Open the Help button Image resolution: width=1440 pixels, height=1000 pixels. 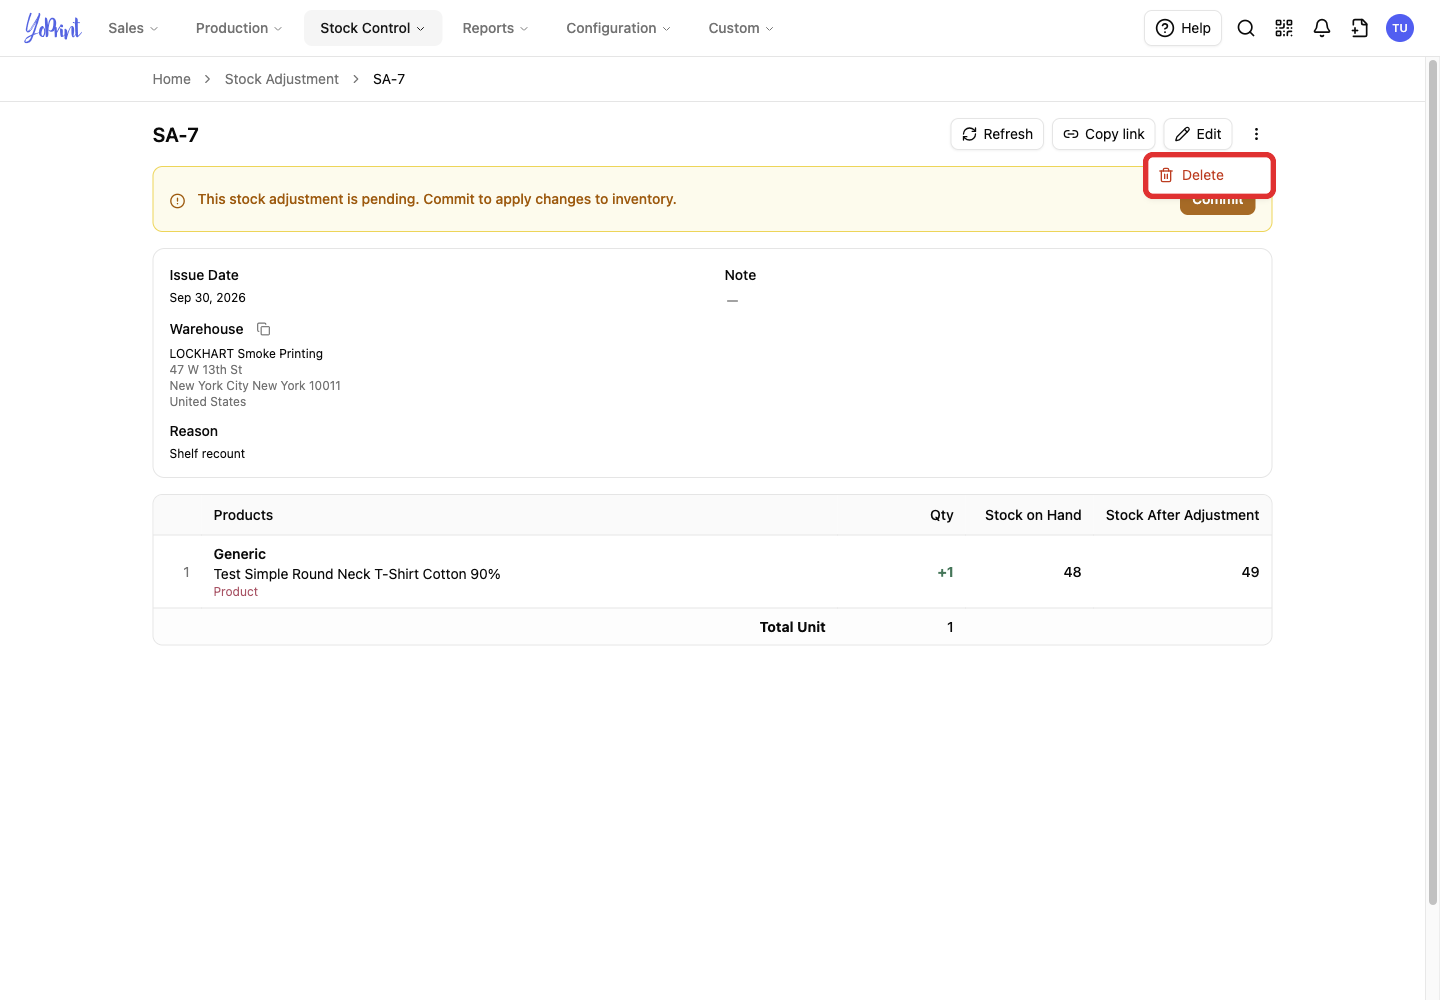[1183, 28]
